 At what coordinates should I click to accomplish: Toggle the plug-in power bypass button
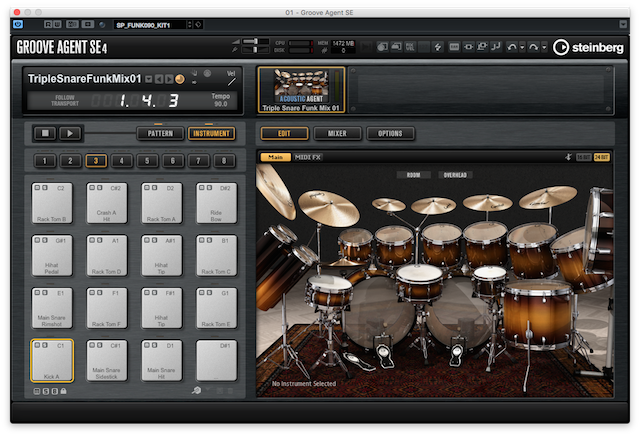coord(18,24)
